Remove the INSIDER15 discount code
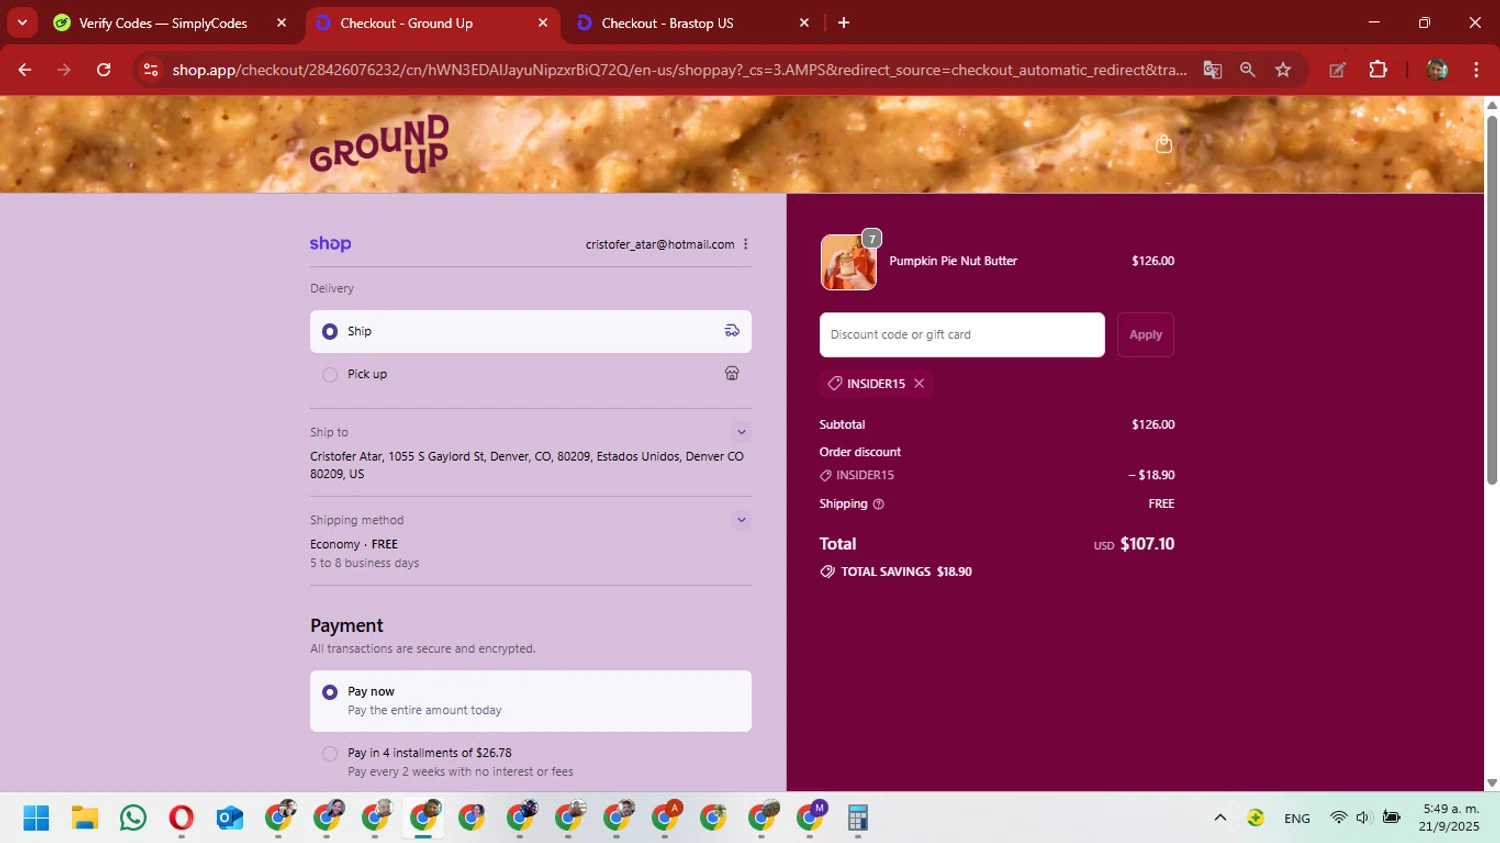Screen dimensions: 1500x843 click(919, 384)
